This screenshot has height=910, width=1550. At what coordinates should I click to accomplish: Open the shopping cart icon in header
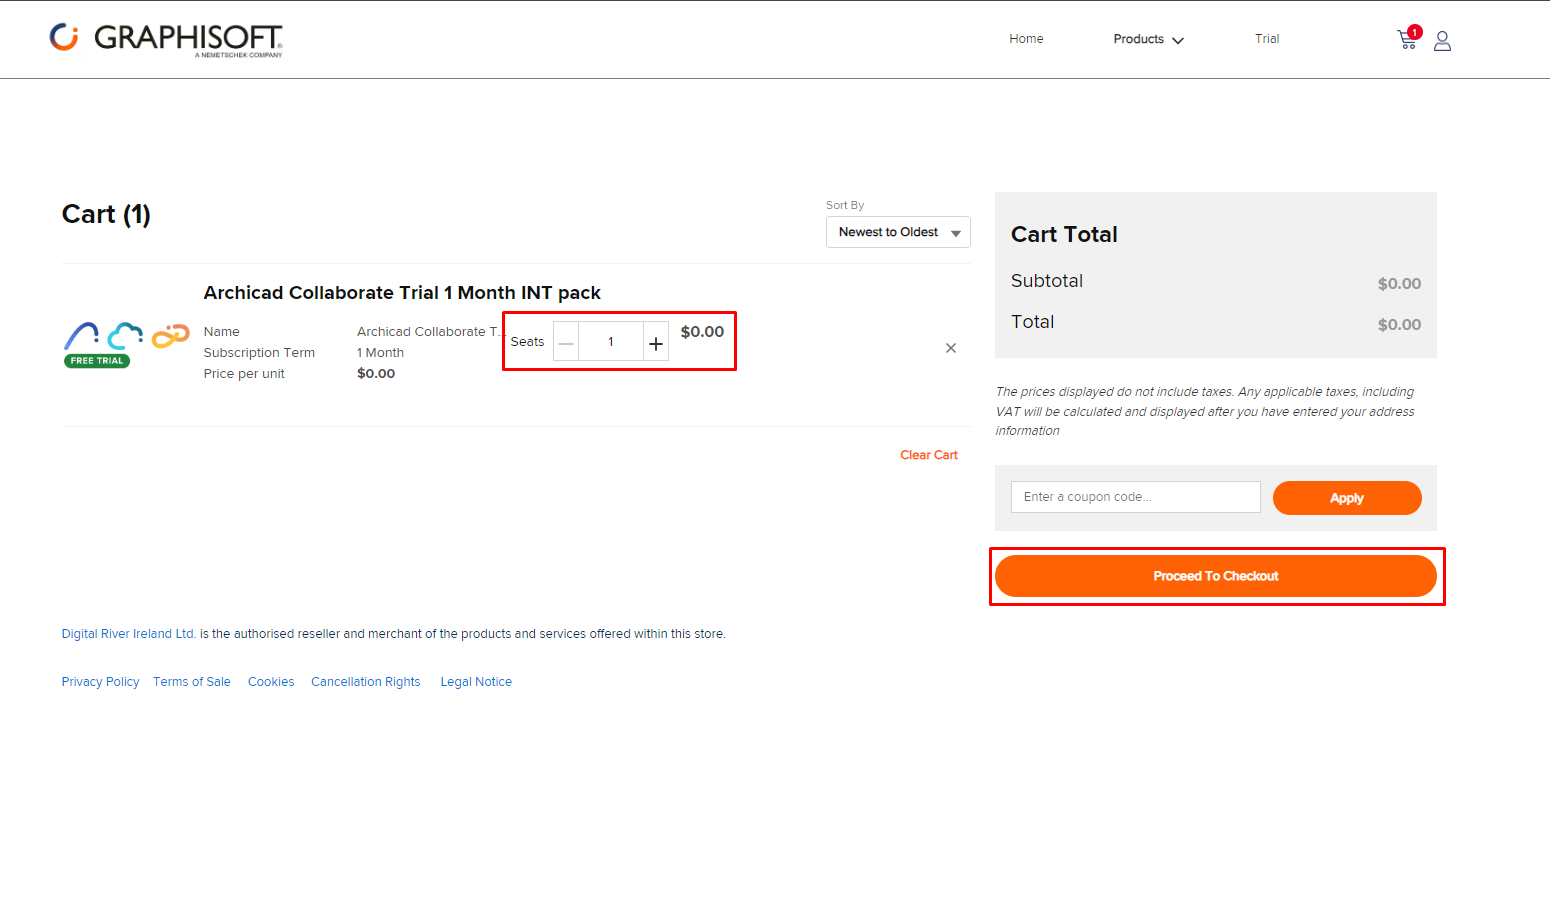coord(1408,39)
